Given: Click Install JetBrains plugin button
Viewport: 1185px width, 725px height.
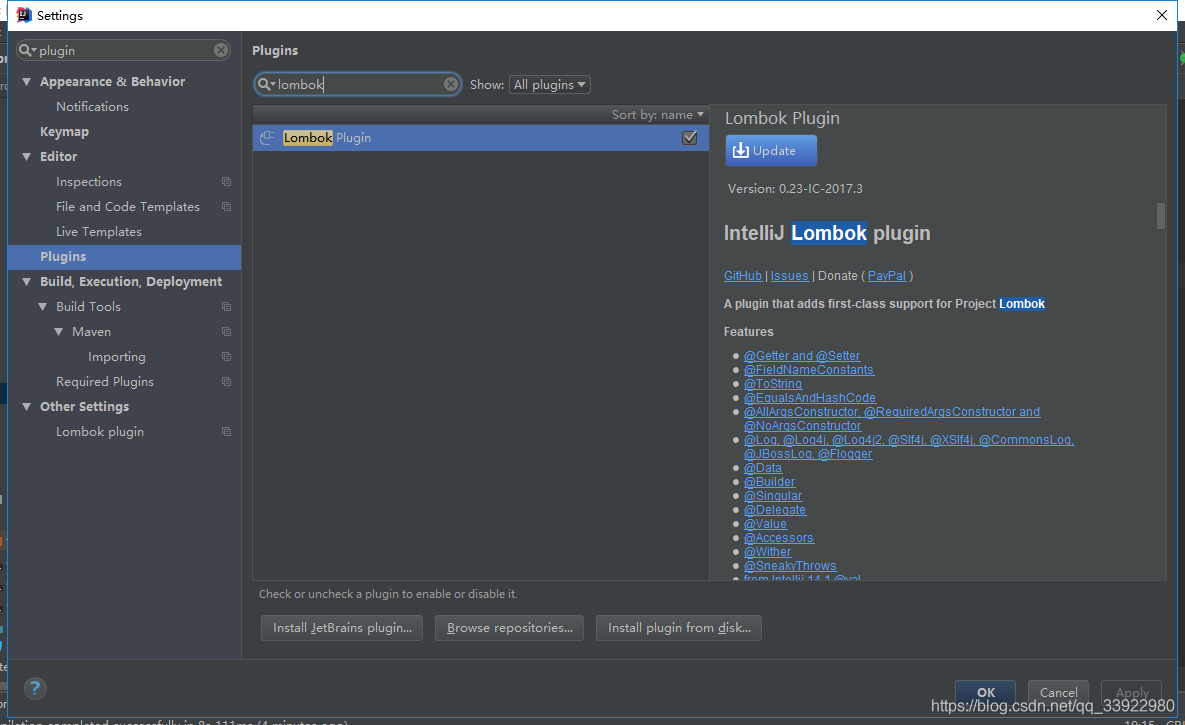Looking at the screenshot, I should click(x=342, y=627).
